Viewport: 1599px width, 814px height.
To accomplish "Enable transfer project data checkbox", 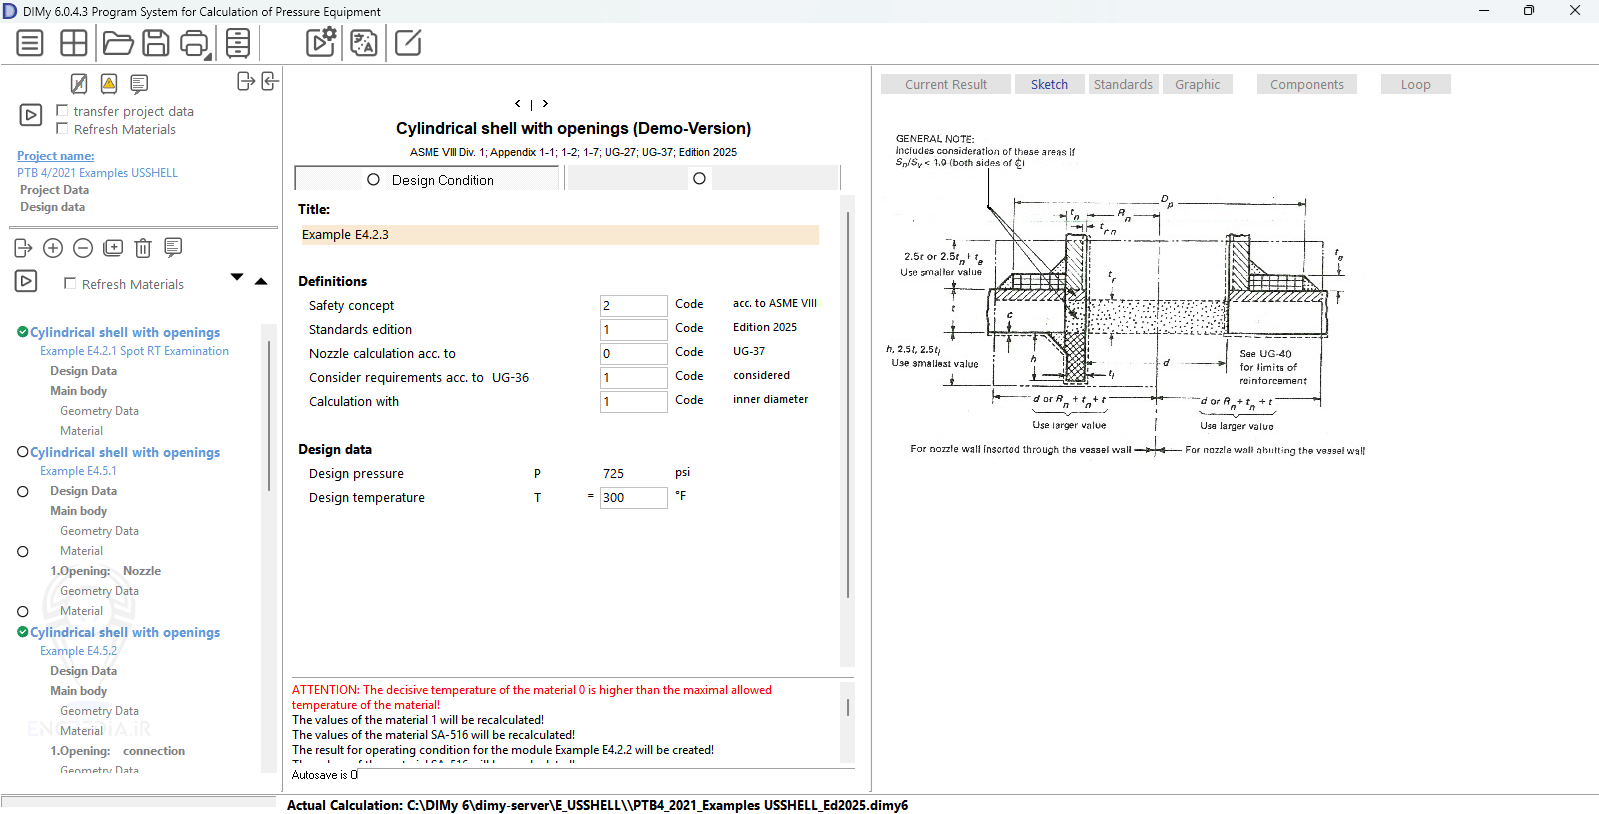I will pos(62,110).
